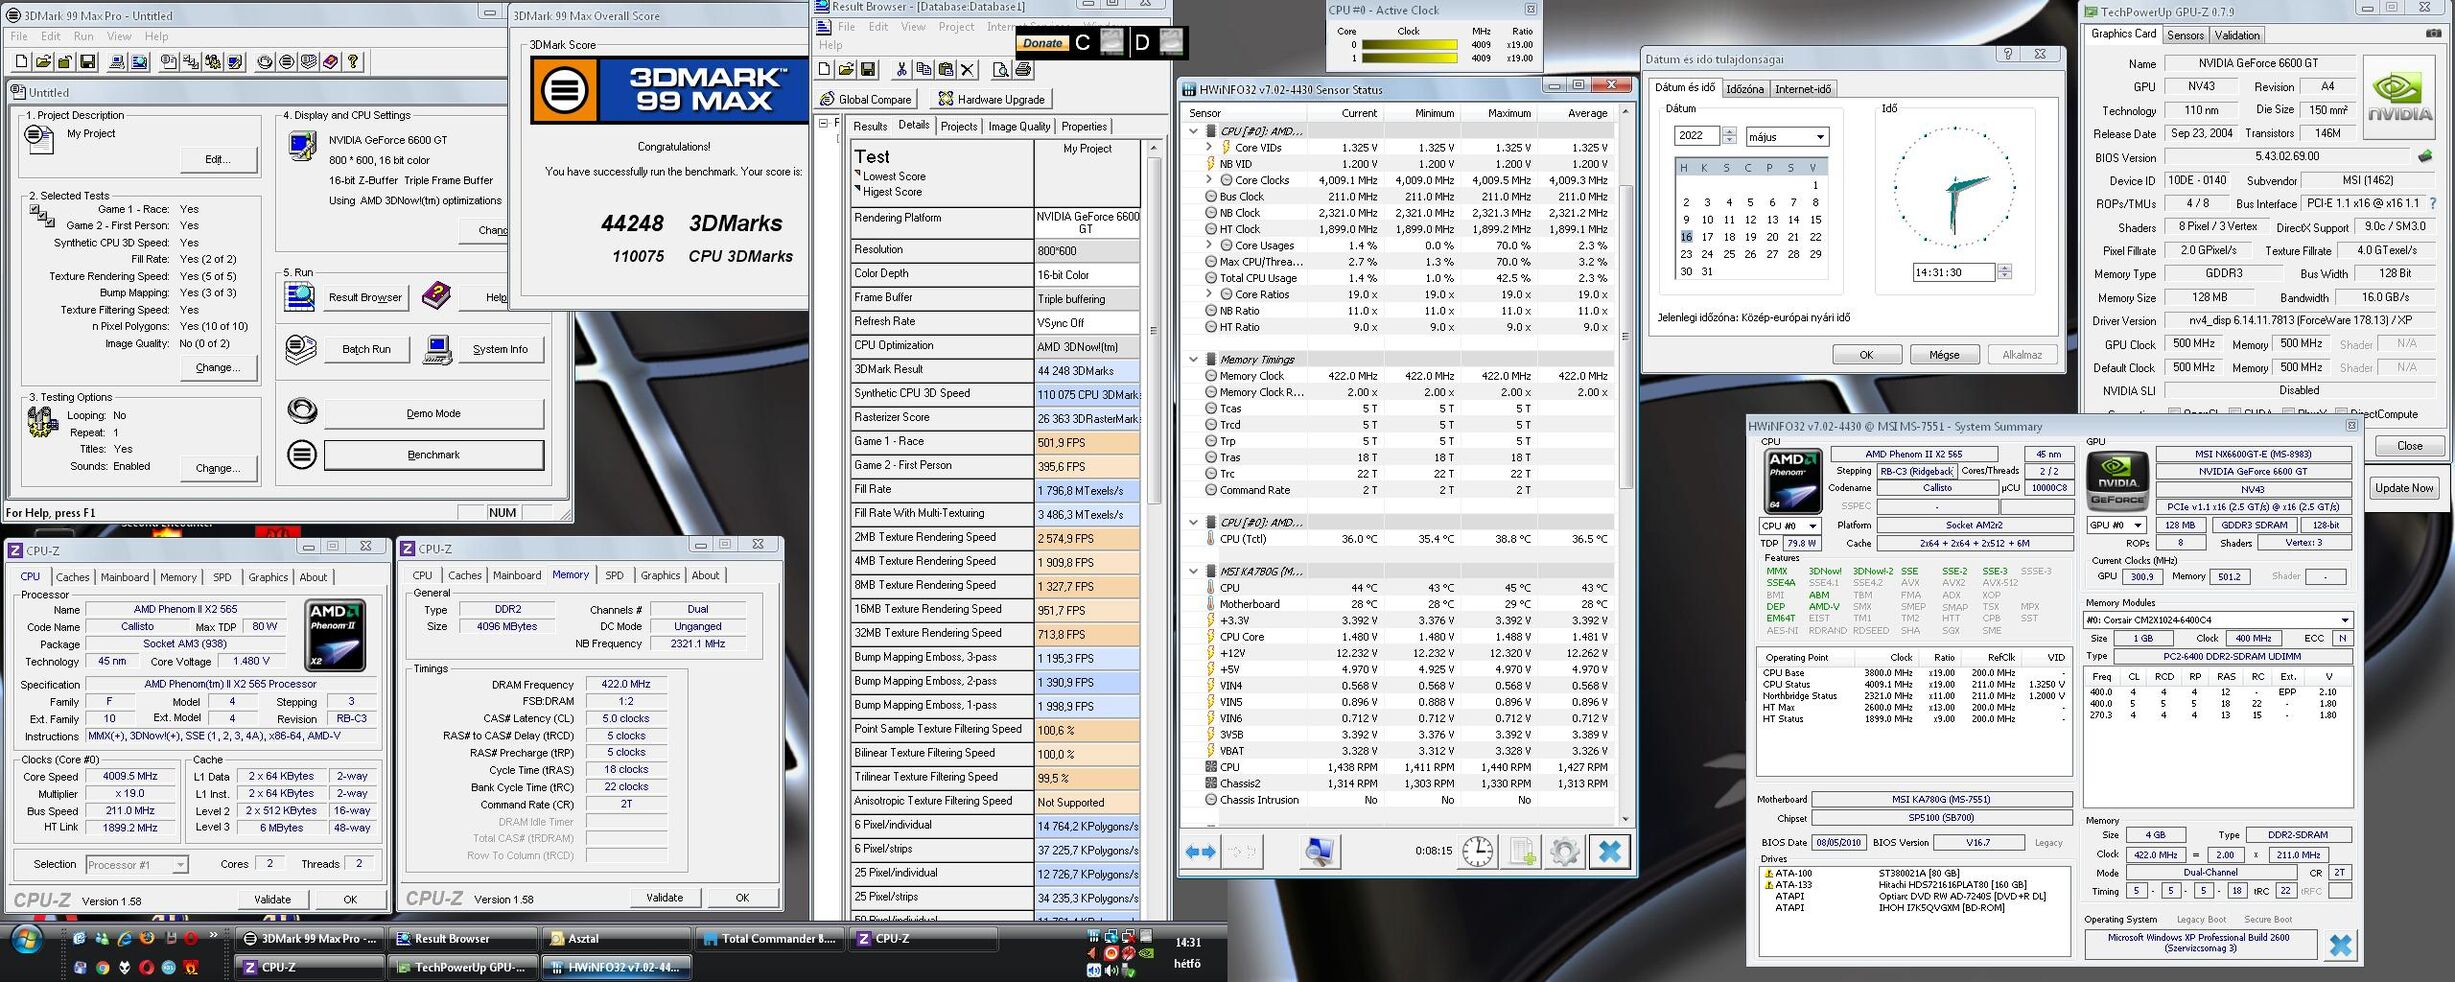Toggle the Selected Tests checkbox icon in 3DMark
Viewport: 2455px width, 982px height.
[41, 214]
